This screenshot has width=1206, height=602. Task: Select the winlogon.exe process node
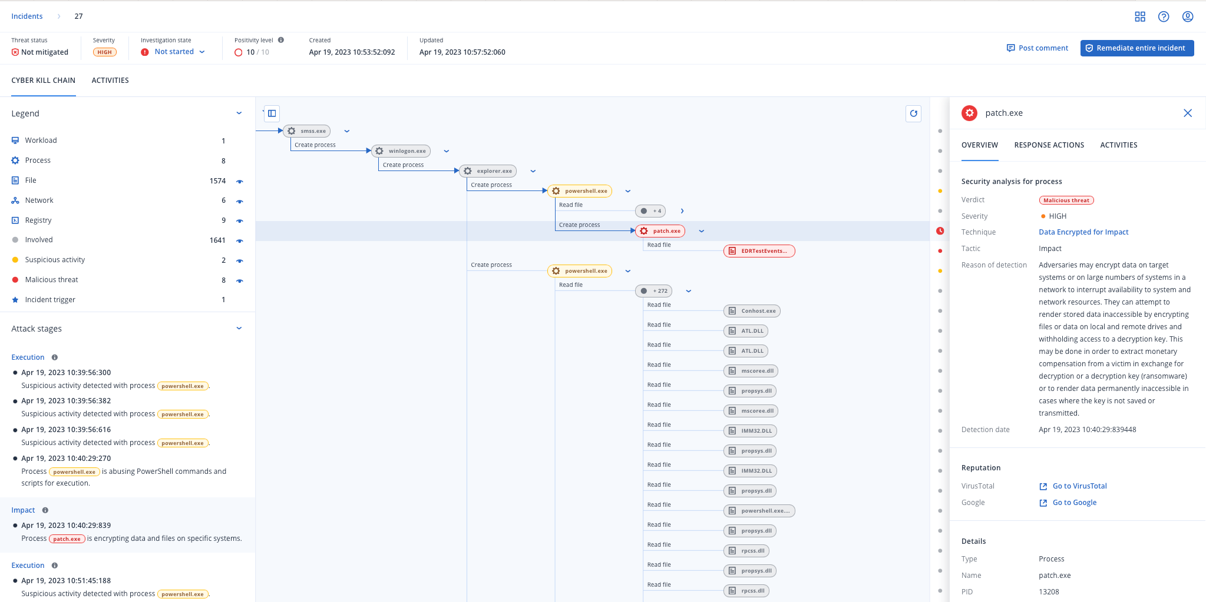[401, 151]
